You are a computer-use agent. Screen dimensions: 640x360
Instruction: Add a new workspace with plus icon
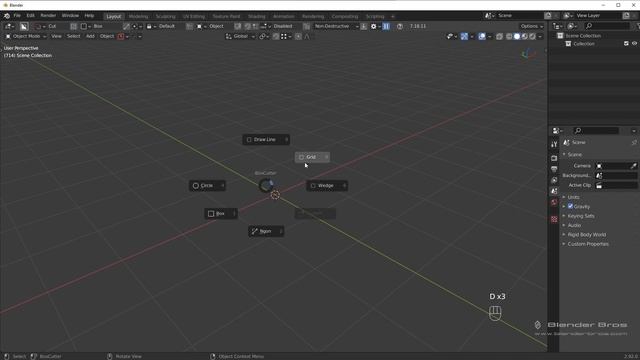tap(393, 16)
